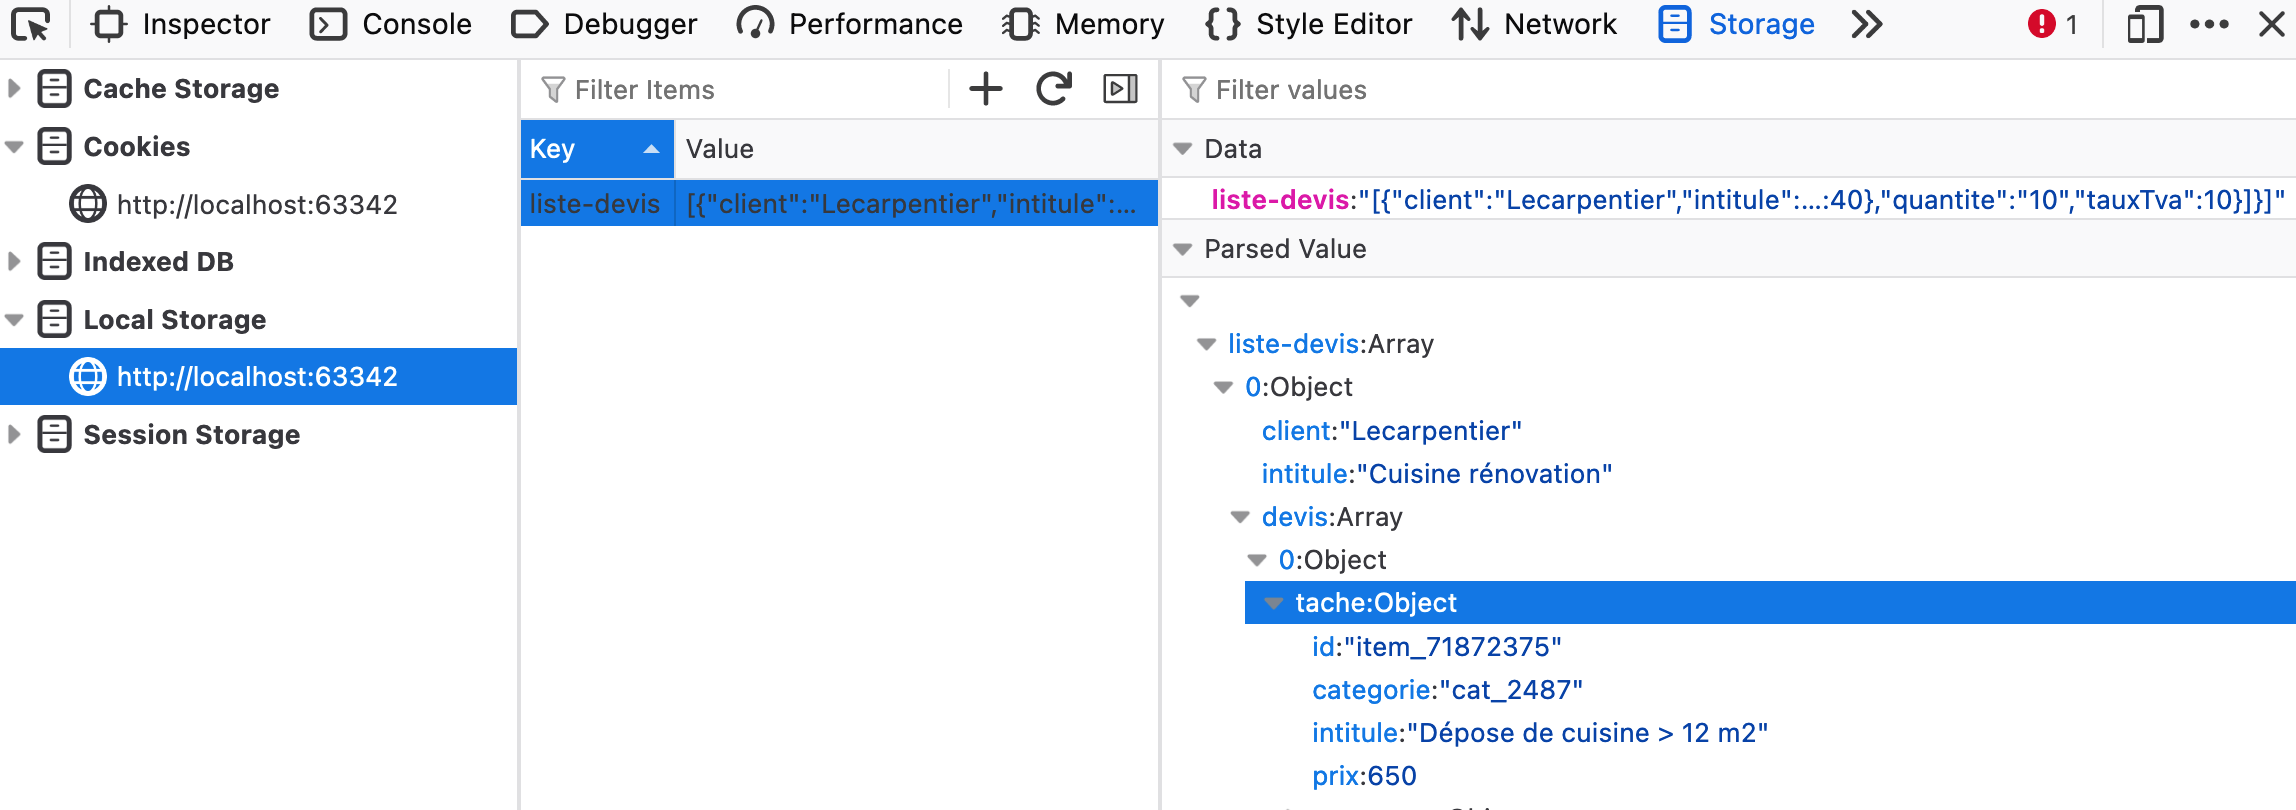Expand the Indexed DB section

(x=15, y=262)
